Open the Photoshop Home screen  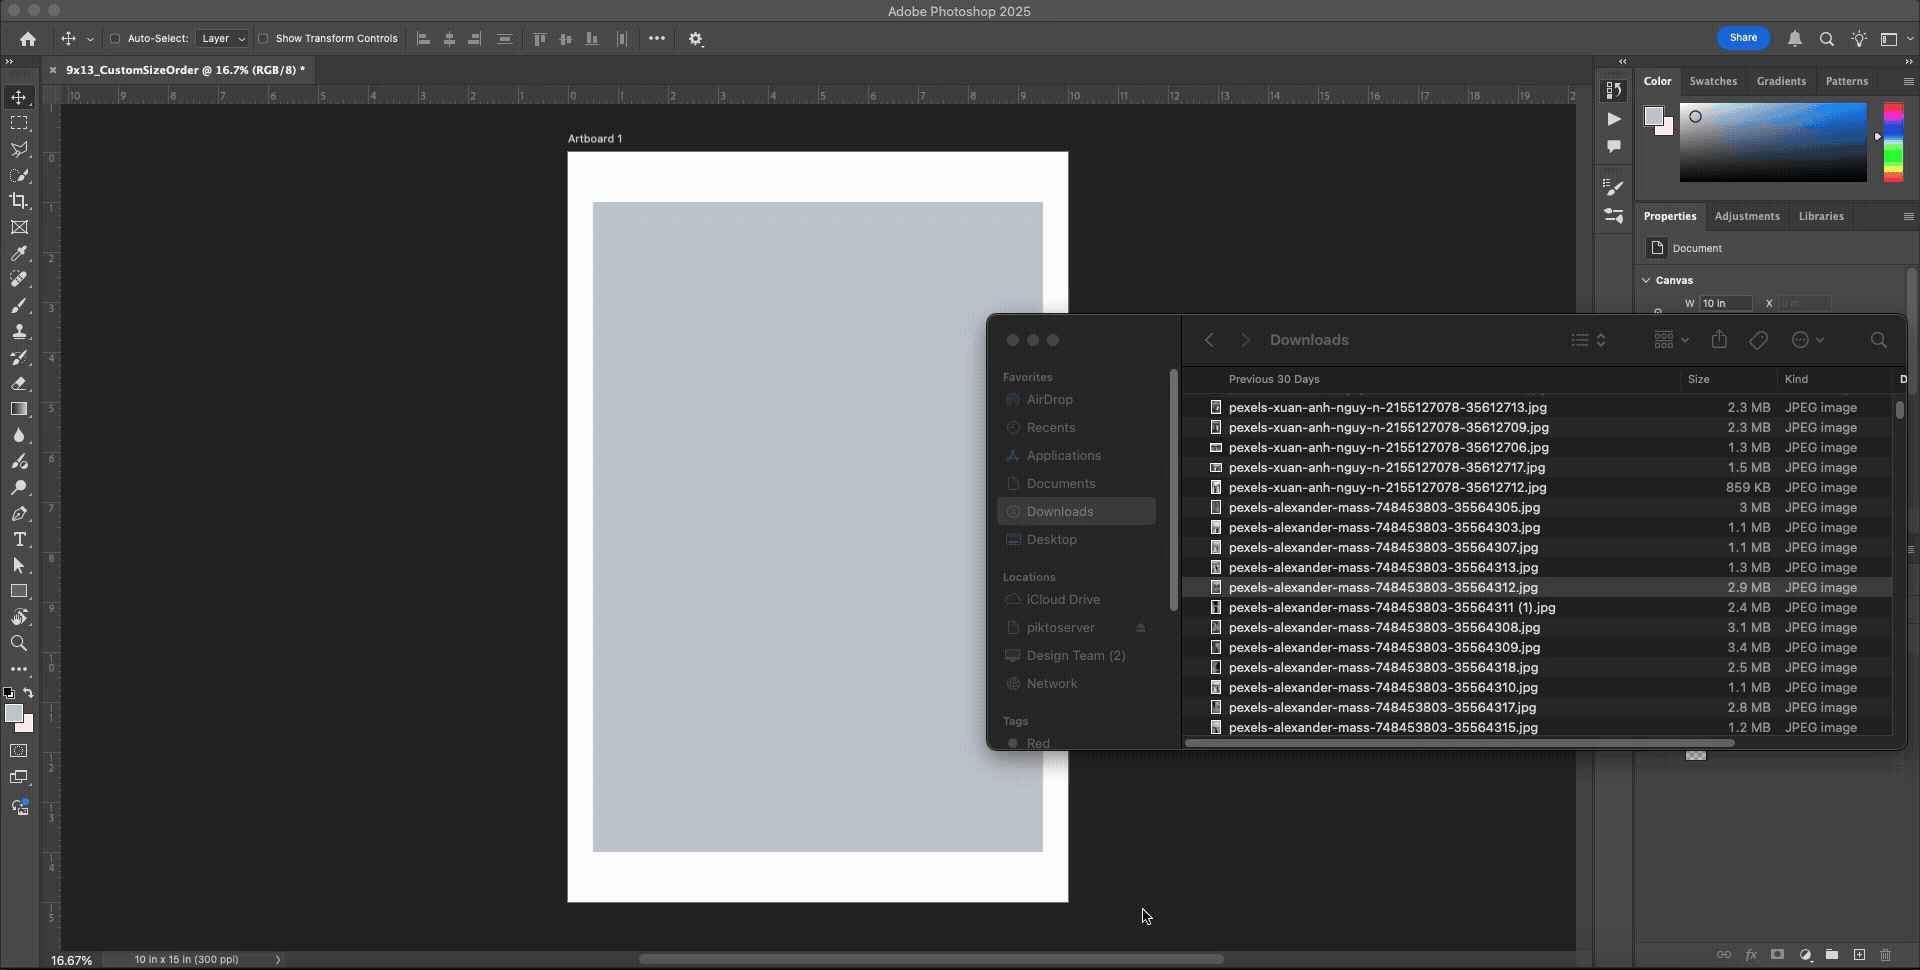click(28, 39)
